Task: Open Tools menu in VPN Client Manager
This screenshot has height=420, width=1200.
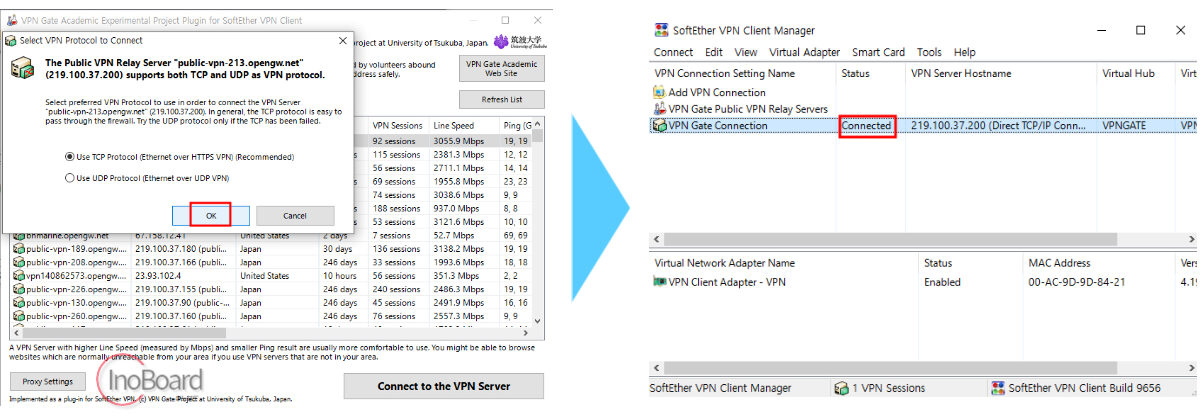Action: [x=929, y=52]
